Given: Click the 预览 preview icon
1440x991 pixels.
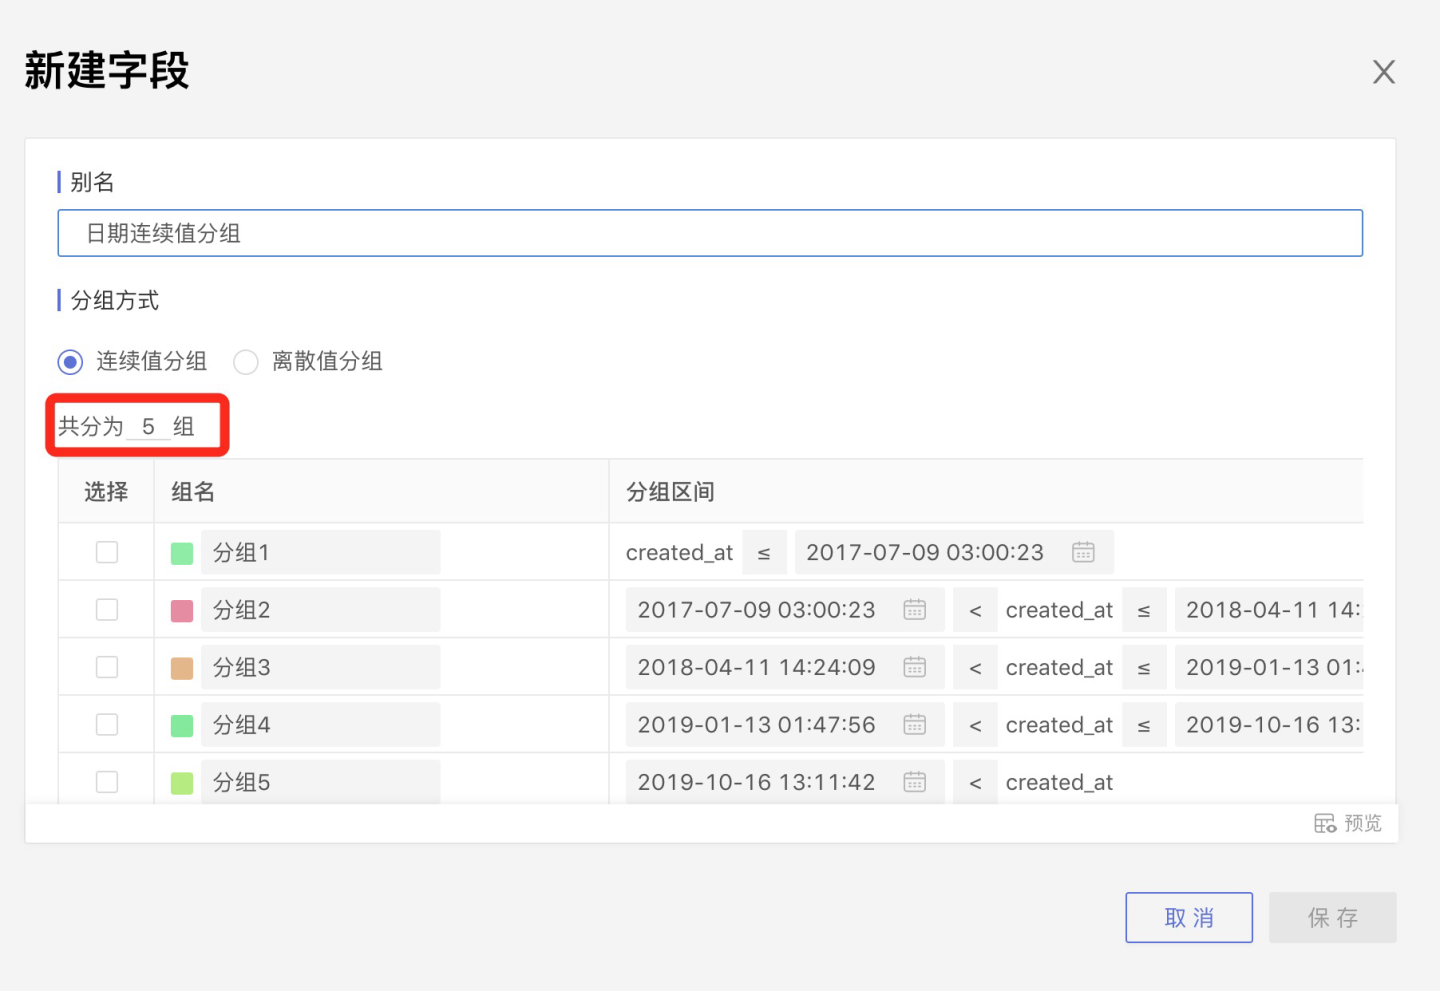Looking at the screenshot, I should pos(1325,823).
